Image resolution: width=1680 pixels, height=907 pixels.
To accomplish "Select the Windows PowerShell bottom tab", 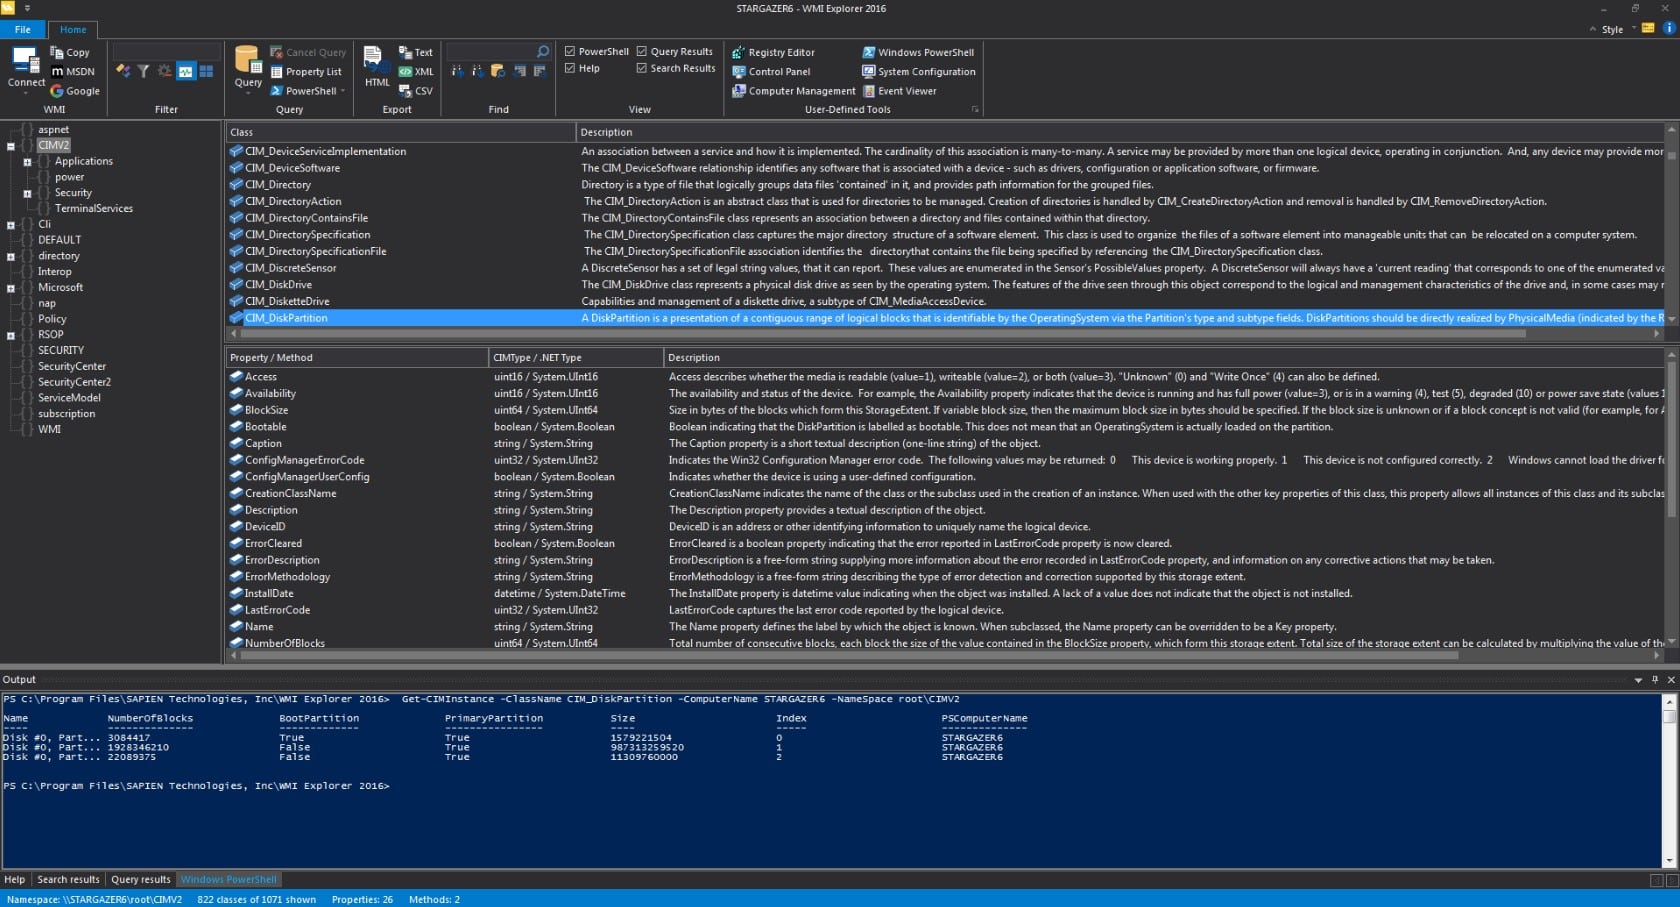I will (x=229, y=880).
